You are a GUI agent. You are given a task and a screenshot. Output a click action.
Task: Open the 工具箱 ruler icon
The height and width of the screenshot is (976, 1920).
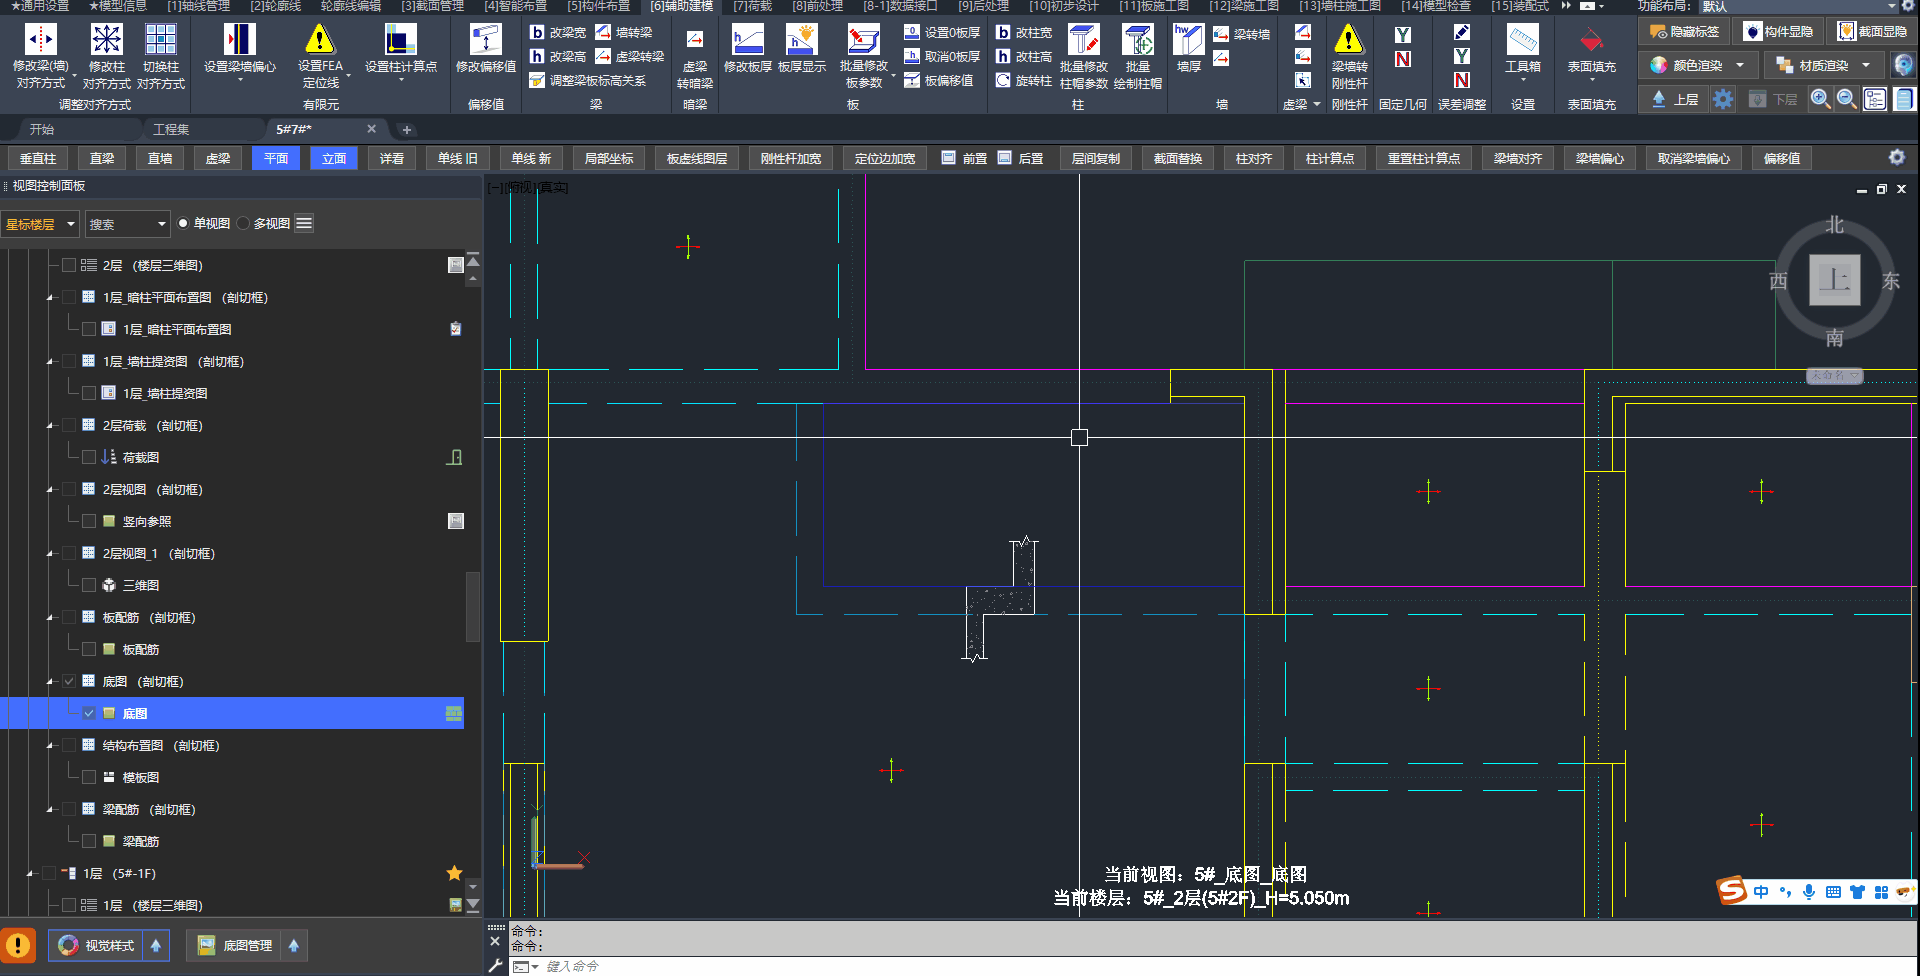[x=1522, y=41]
